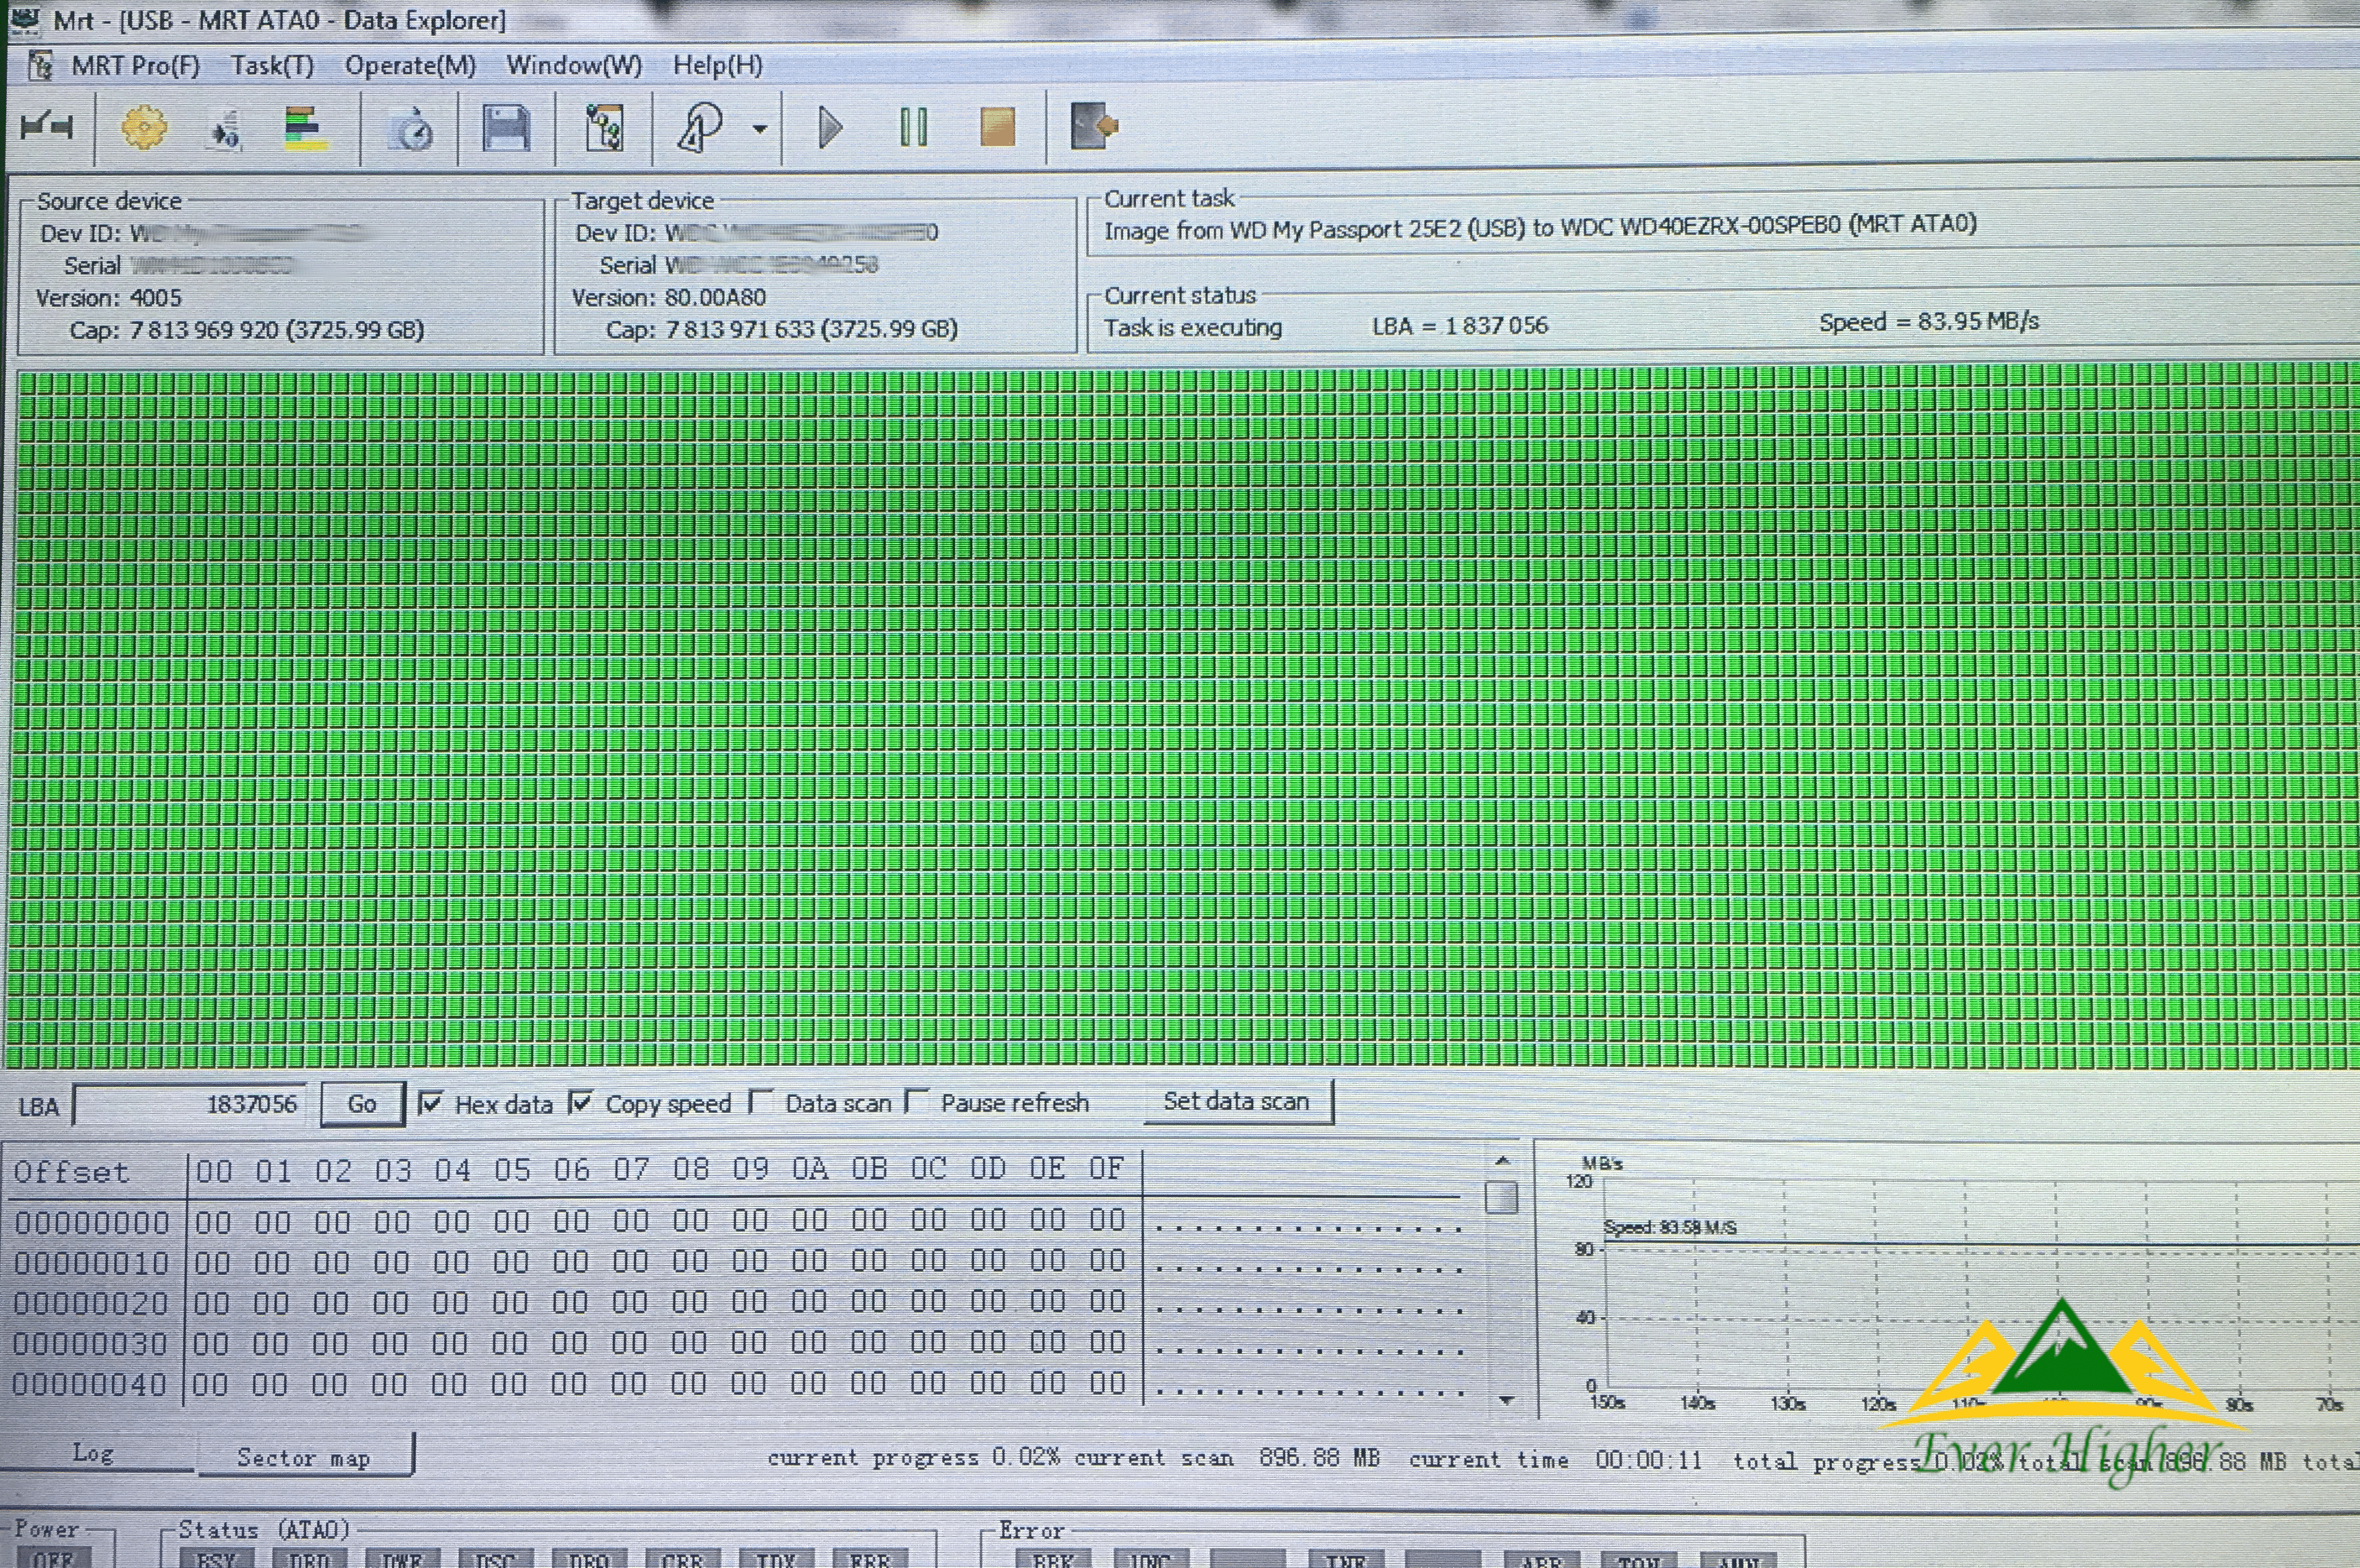Disable the Copy speed checkbox
Screen dimensions: 2360x1568
(580, 1103)
